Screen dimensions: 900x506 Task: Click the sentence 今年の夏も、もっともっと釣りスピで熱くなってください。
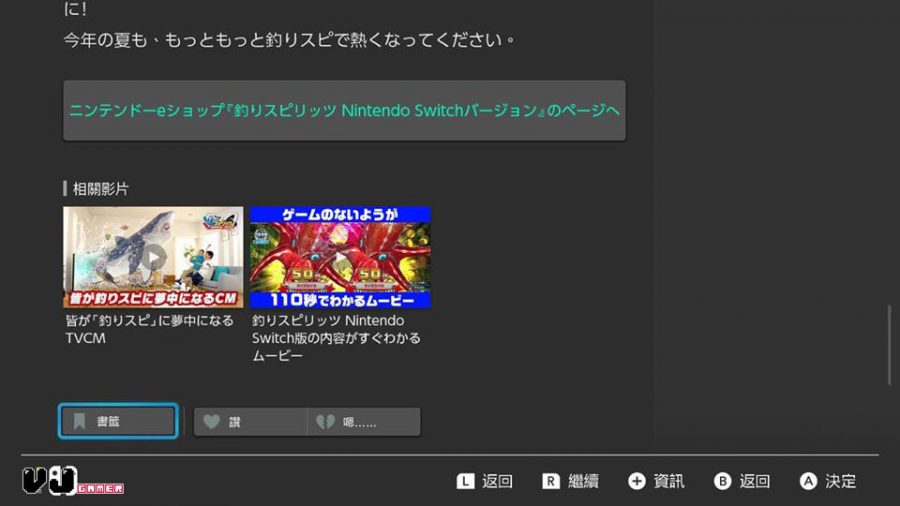click(289, 40)
